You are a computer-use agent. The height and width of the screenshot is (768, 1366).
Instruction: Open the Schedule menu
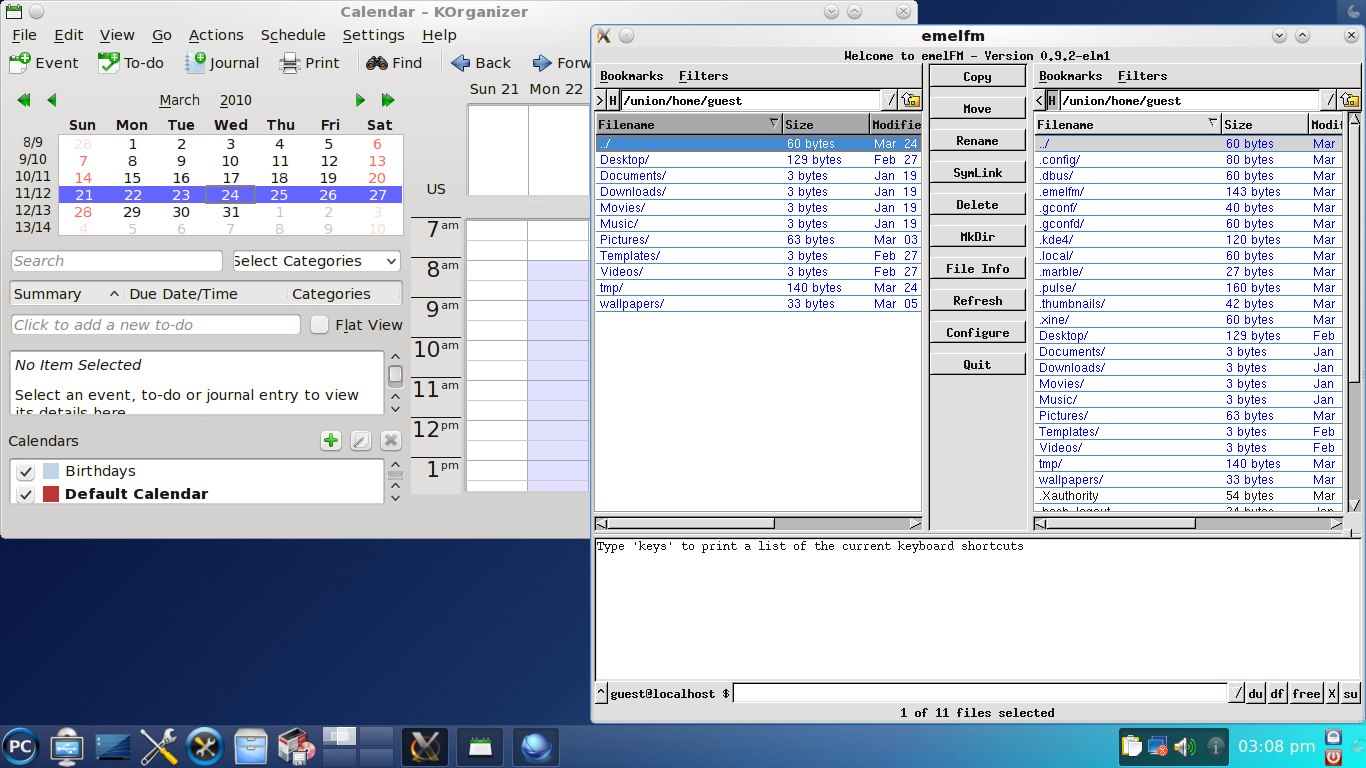coord(293,35)
